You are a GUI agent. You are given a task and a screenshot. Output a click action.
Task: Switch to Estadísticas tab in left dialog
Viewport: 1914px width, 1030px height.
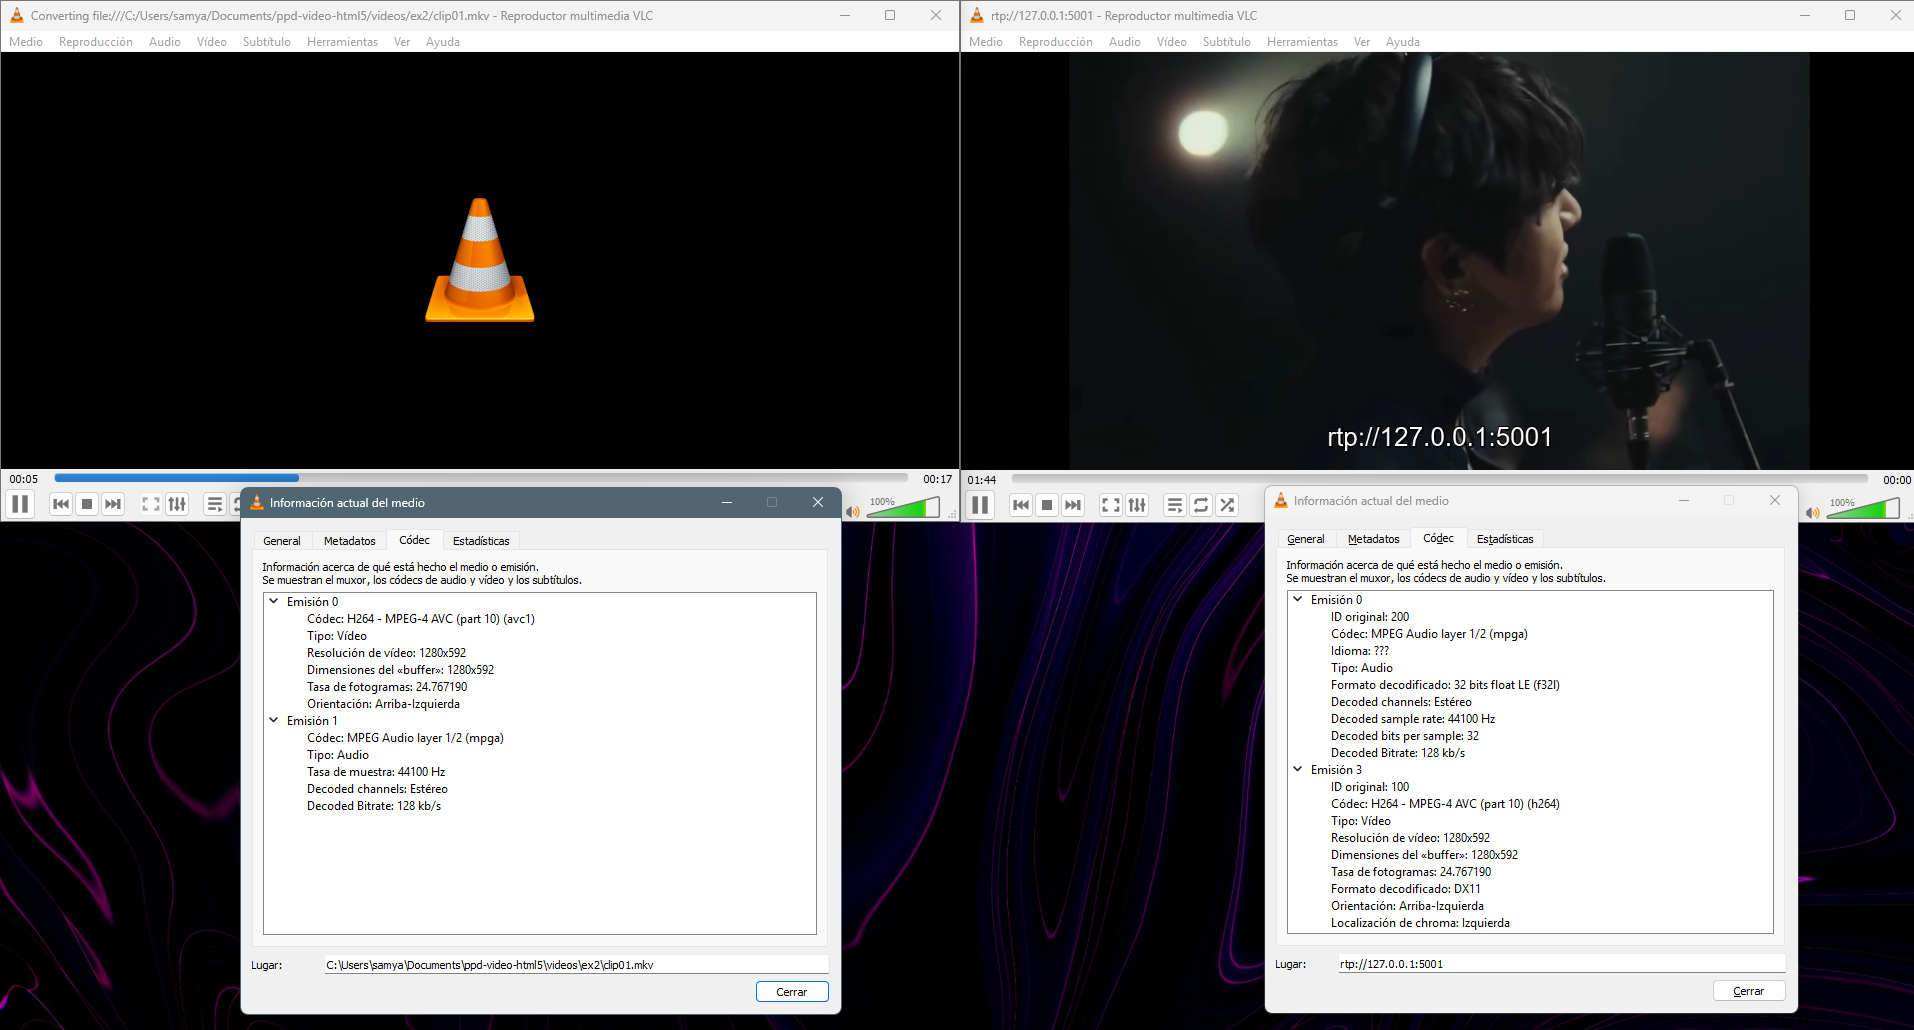[481, 541]
